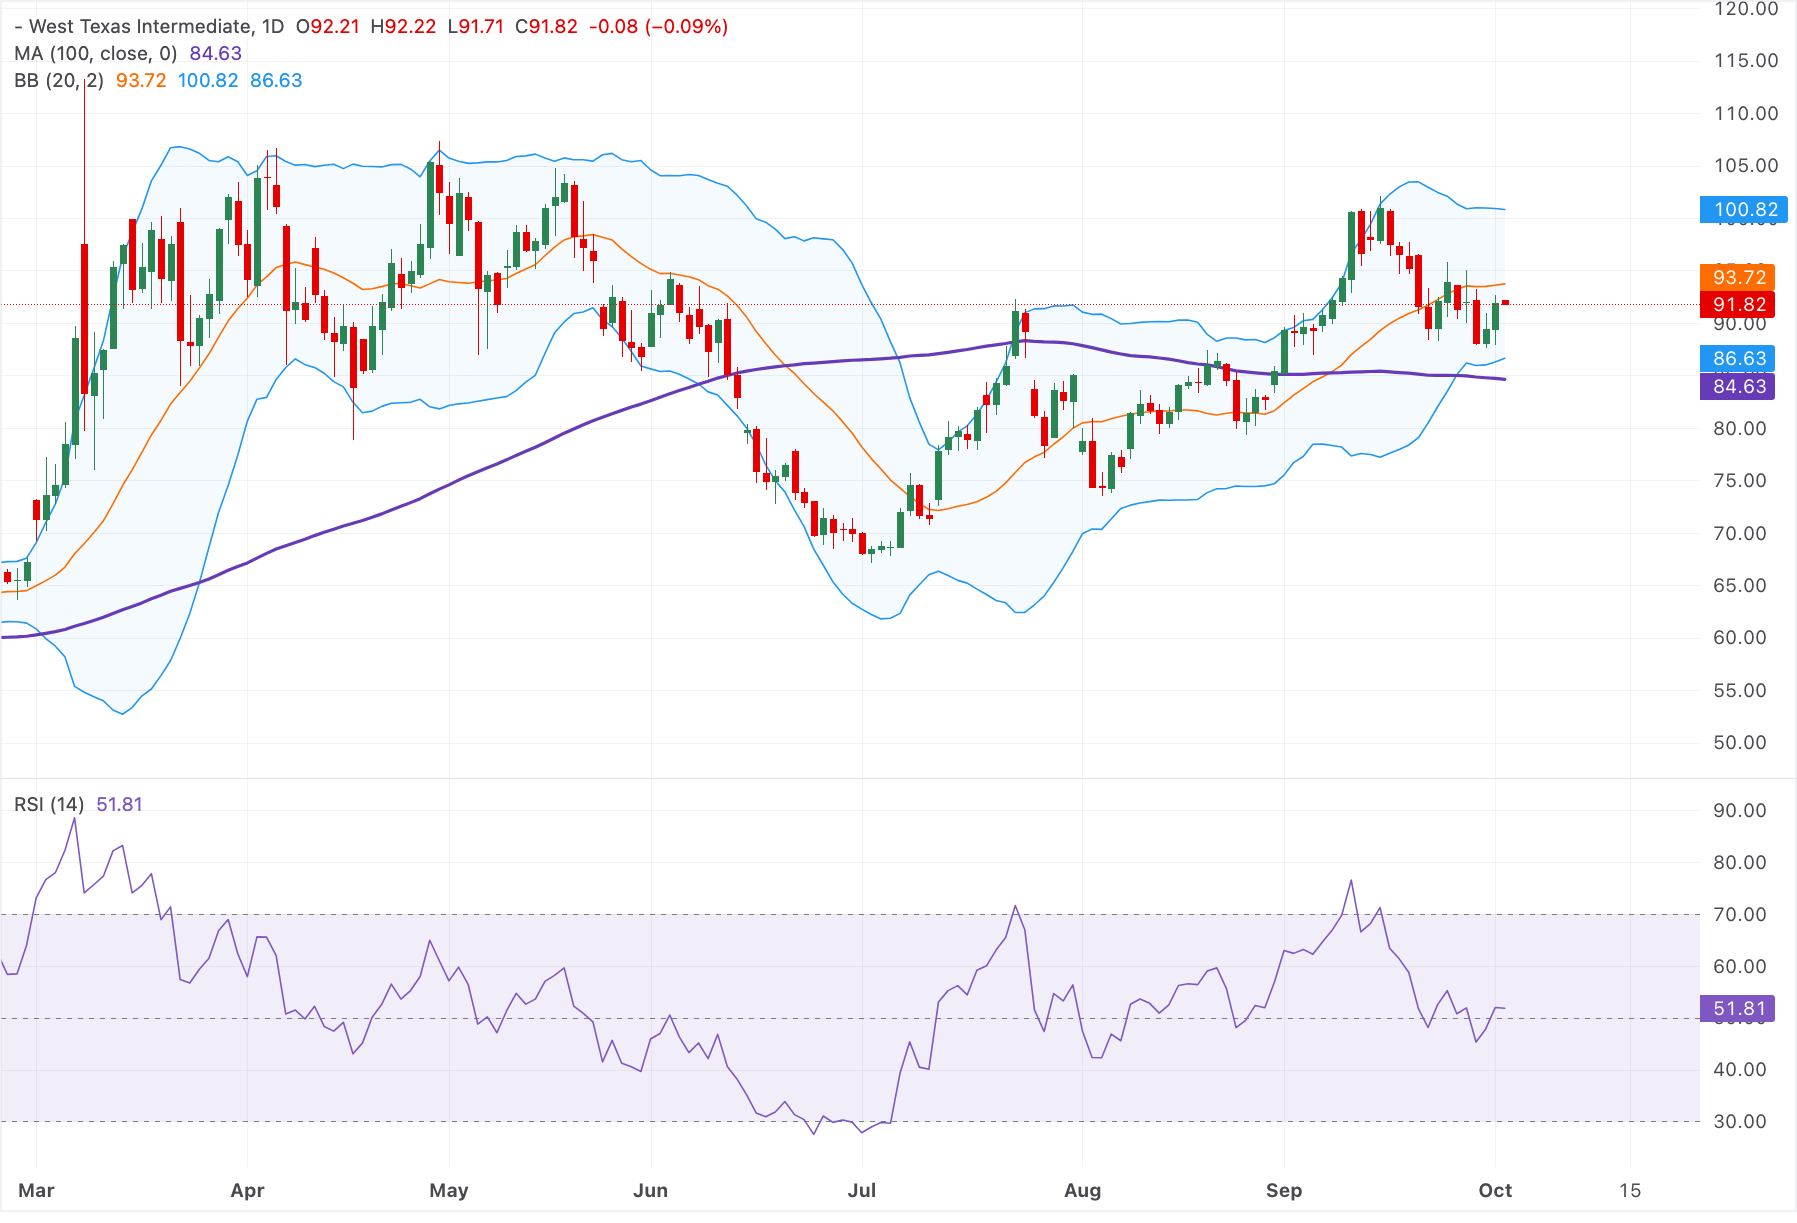Click the C91.82 close value in header
The image size is (1797, 1223).
[546, 26]
